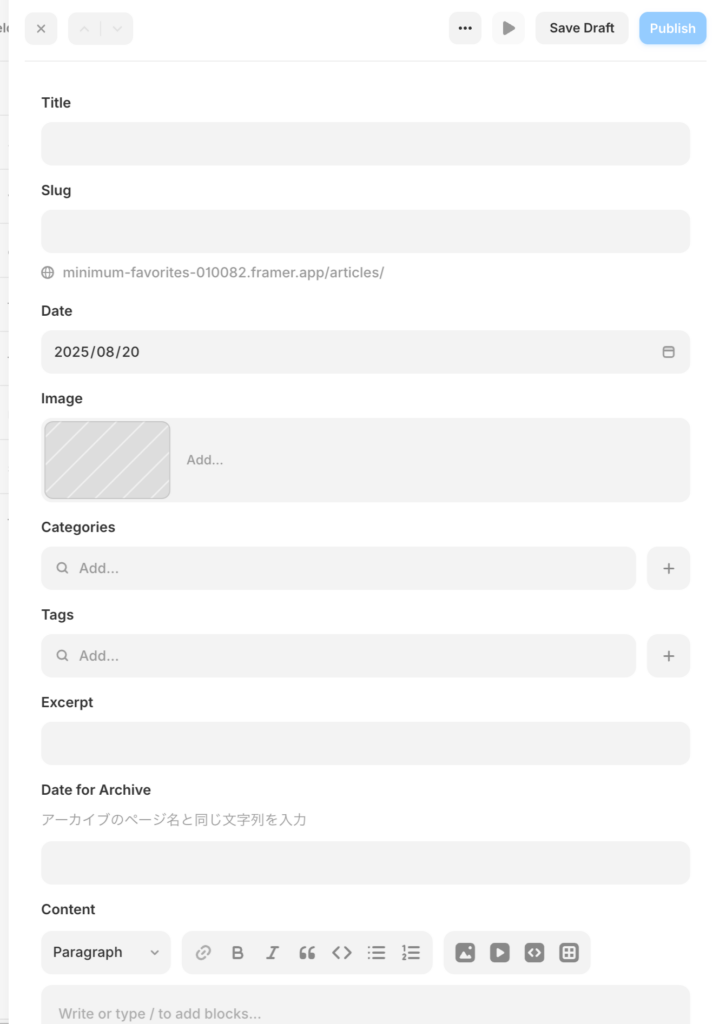Add a new tag with plus button
This screenshot has height=1024, width=713.
click(x=668, y=656)
